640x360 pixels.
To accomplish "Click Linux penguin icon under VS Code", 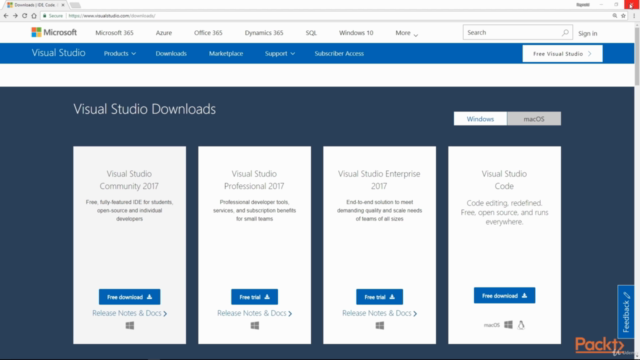I will tap(521, 325).
